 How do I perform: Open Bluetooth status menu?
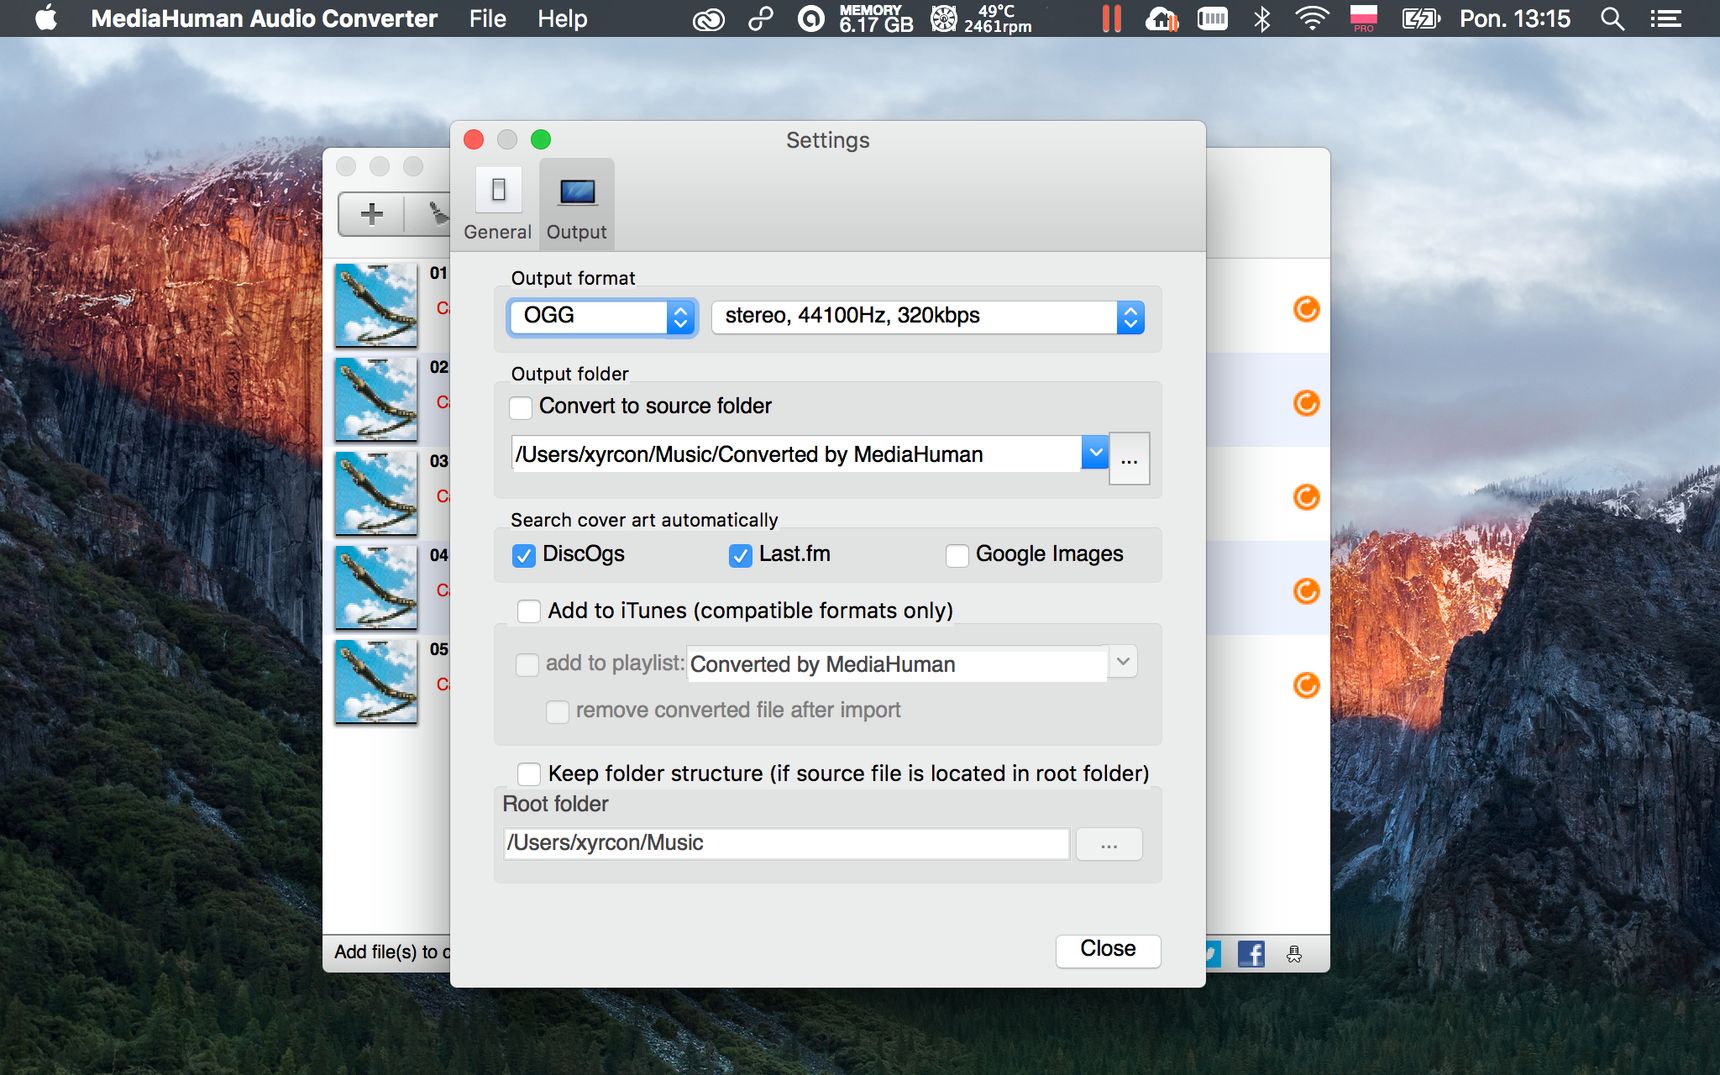point(1262,18)
